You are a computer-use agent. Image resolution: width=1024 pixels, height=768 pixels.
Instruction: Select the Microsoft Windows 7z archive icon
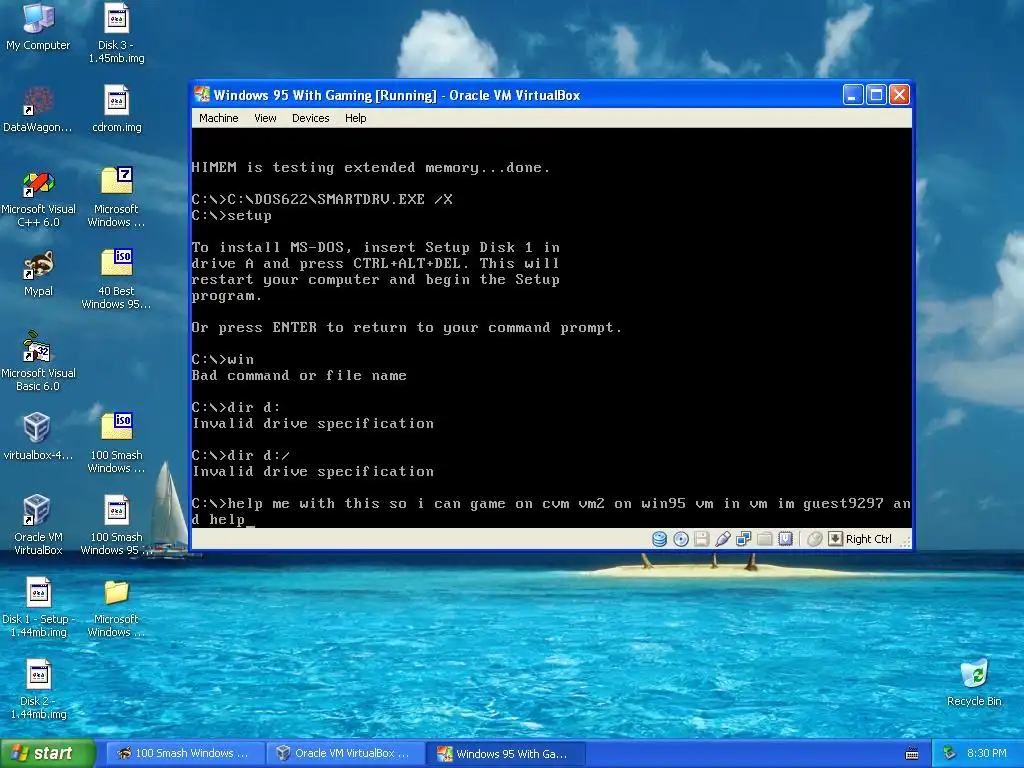116,197
